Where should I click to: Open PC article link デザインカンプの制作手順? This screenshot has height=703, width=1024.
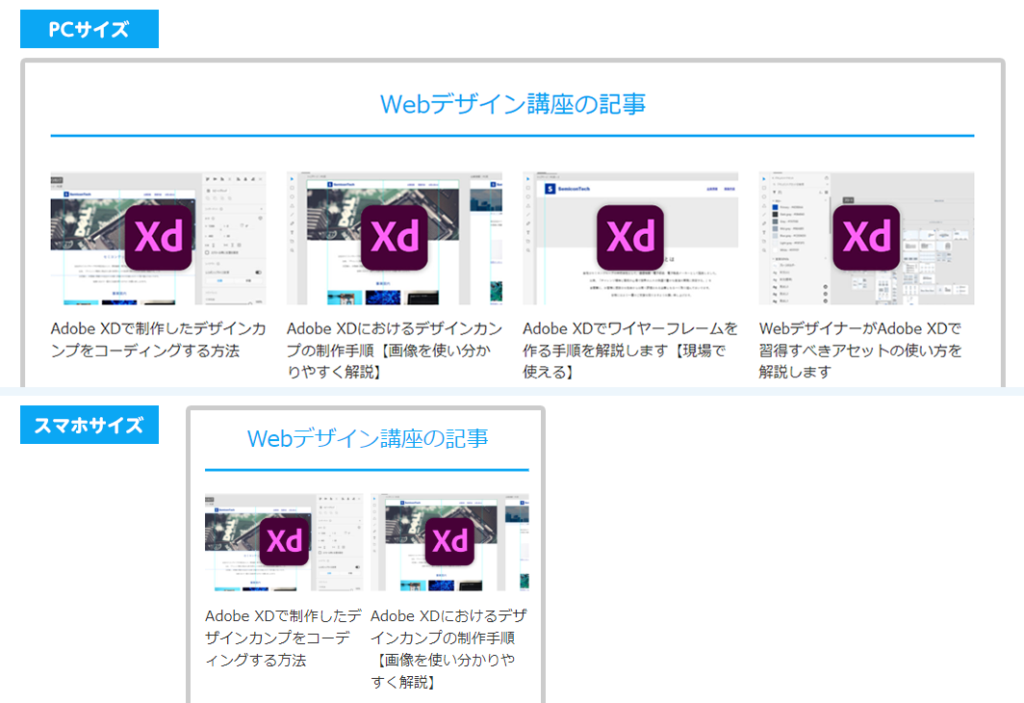point(394,350)
